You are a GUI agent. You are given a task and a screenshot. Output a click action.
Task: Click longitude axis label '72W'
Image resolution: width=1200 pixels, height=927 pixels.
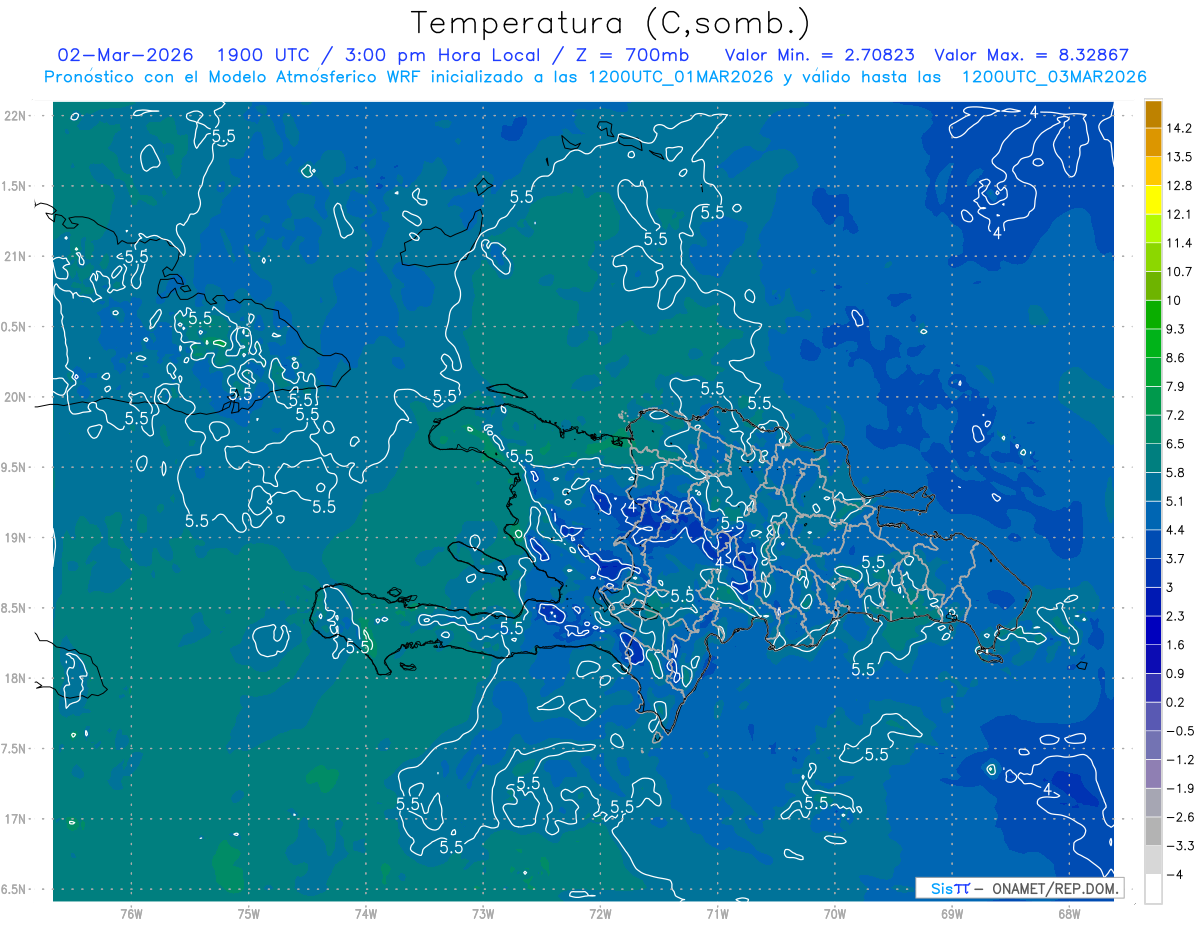pyautogui.click(x=600, y=912)
